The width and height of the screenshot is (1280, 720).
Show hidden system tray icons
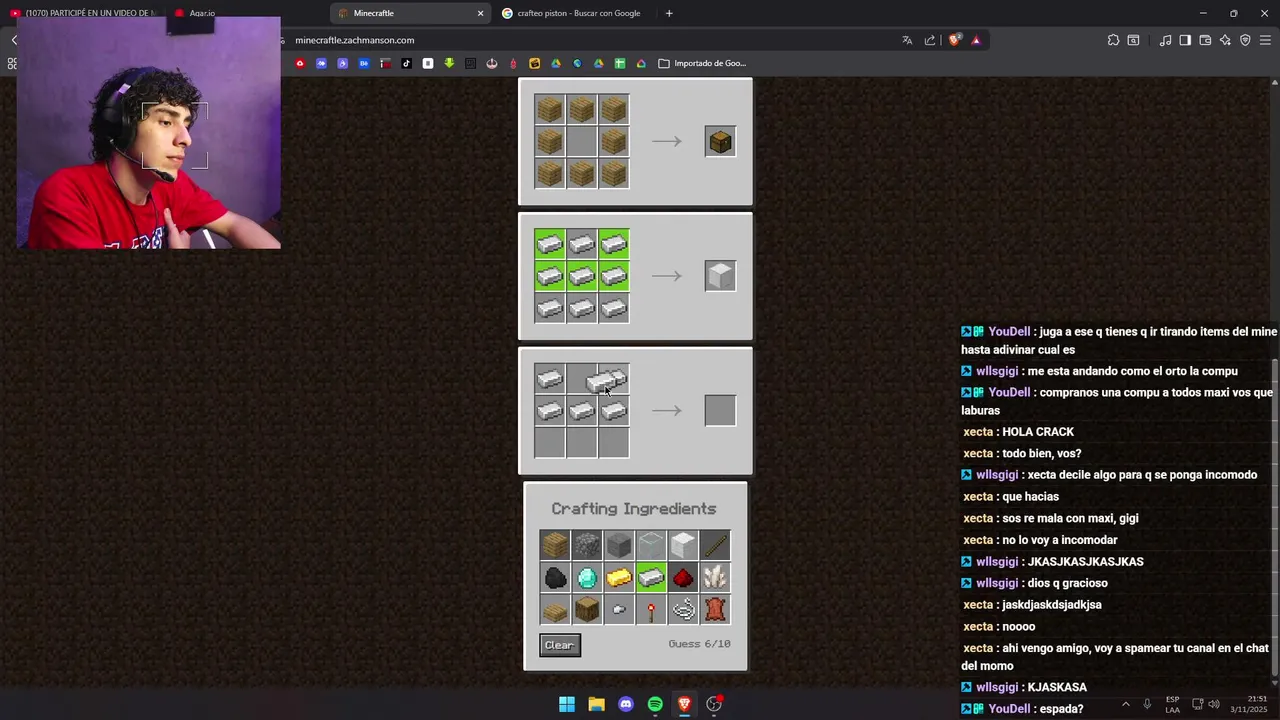[x=1125, y=704]
